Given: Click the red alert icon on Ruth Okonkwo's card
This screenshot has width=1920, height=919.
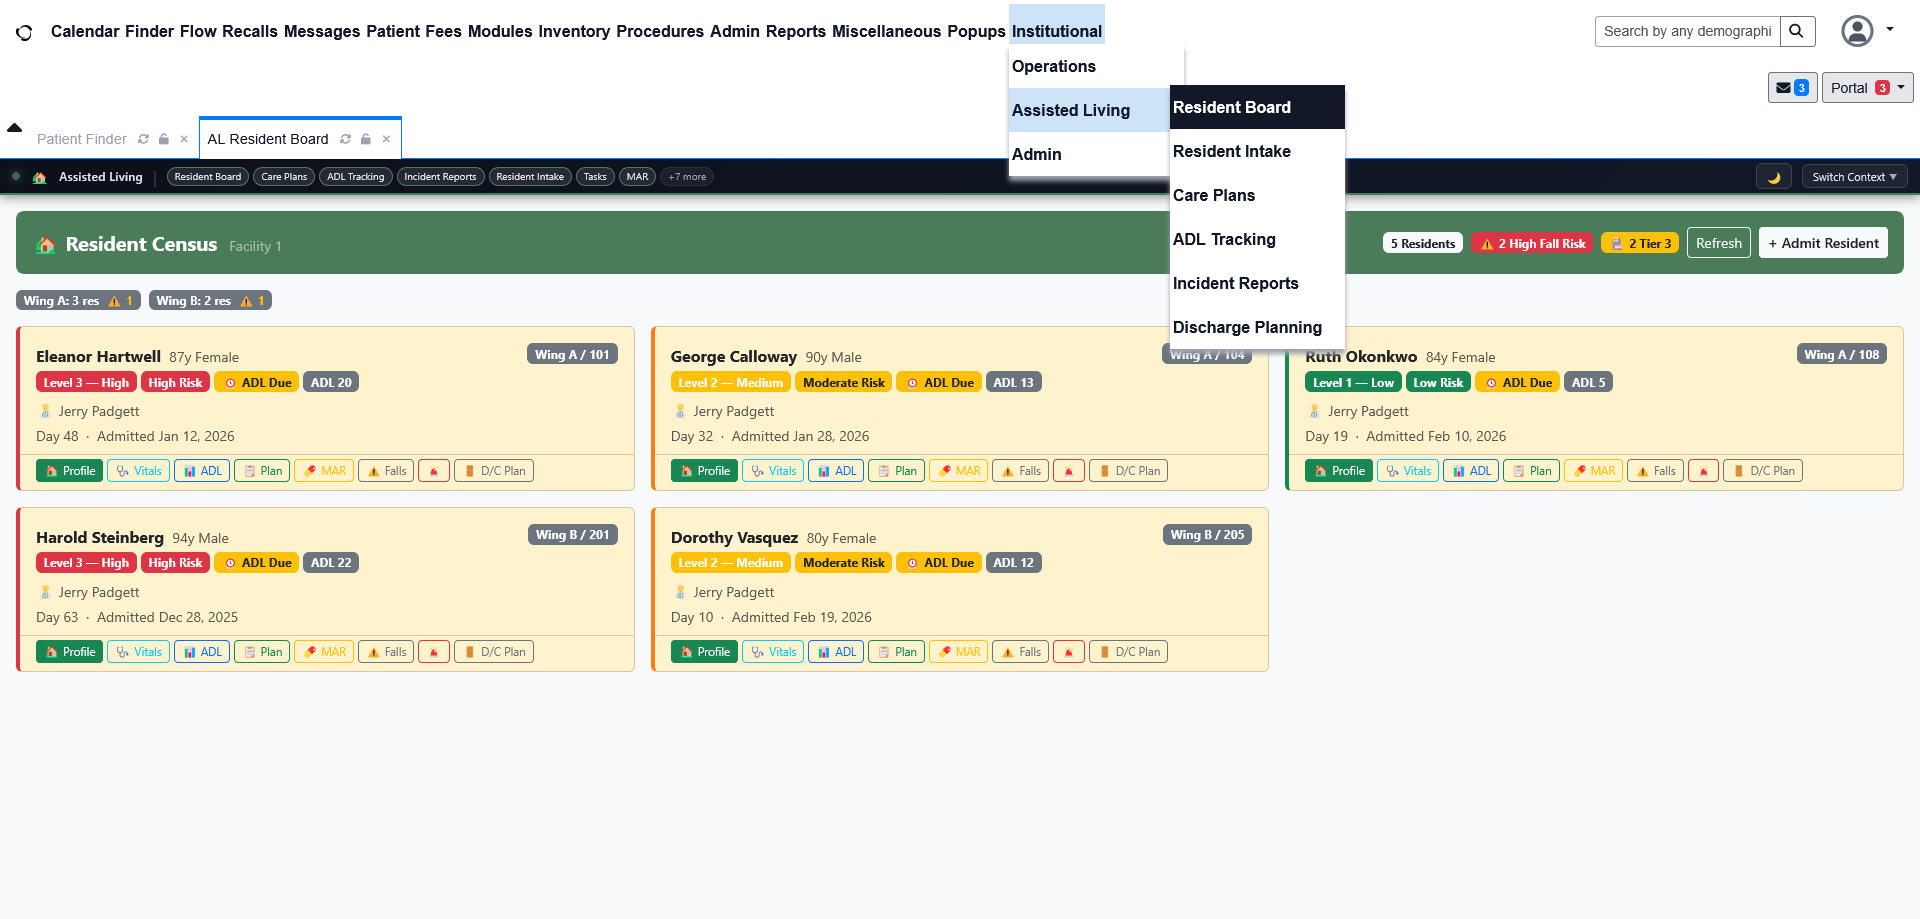Looking at the screenshot, I should pos(1703,470).
